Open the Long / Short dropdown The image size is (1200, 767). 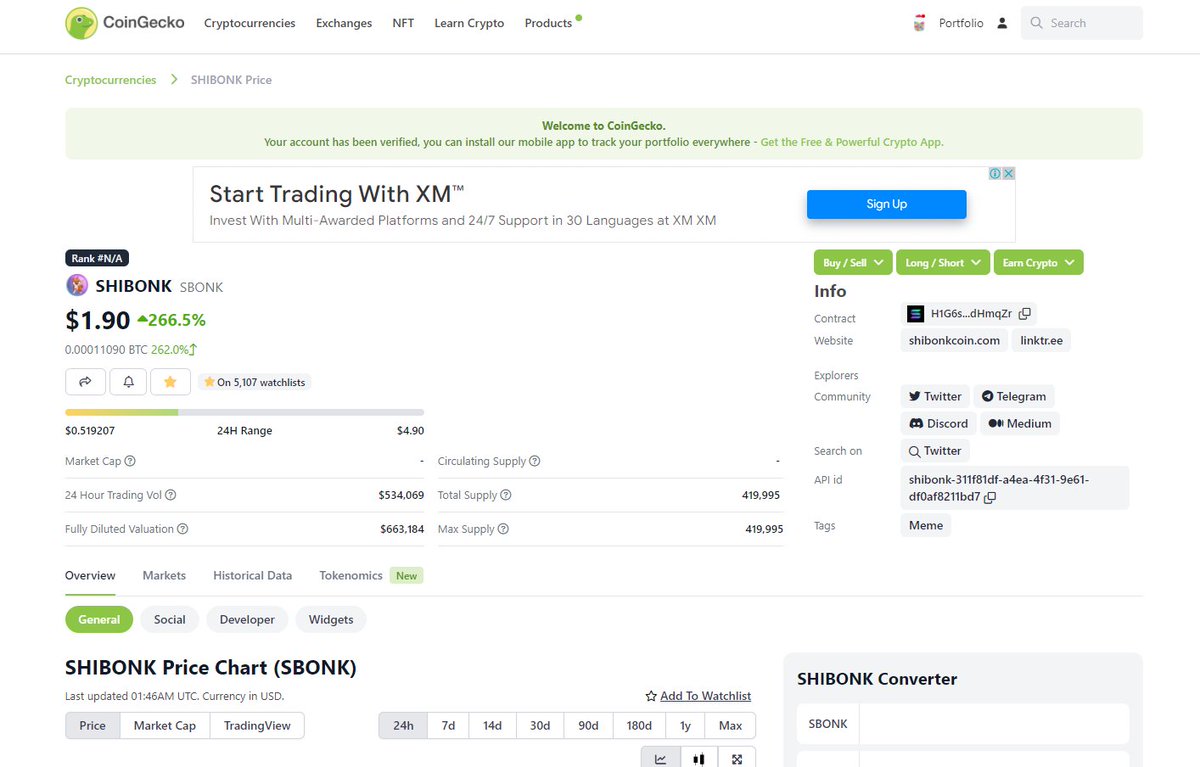click(943, 263)
